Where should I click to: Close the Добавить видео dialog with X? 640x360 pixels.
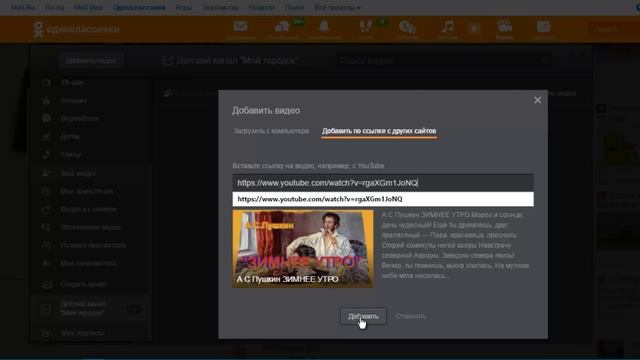point(538,100)
